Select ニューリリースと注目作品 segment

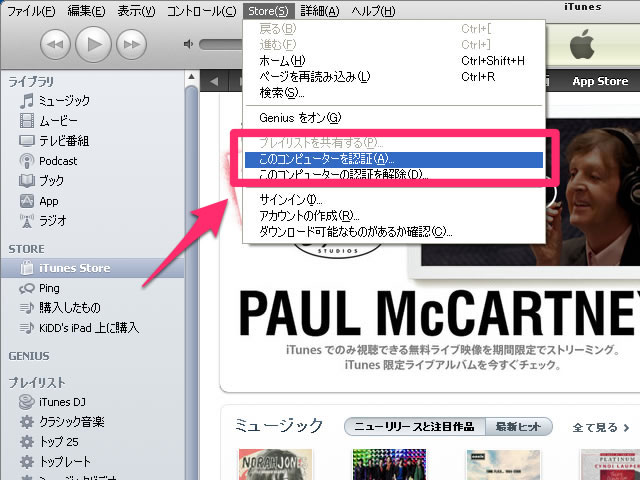click(414, 427)
